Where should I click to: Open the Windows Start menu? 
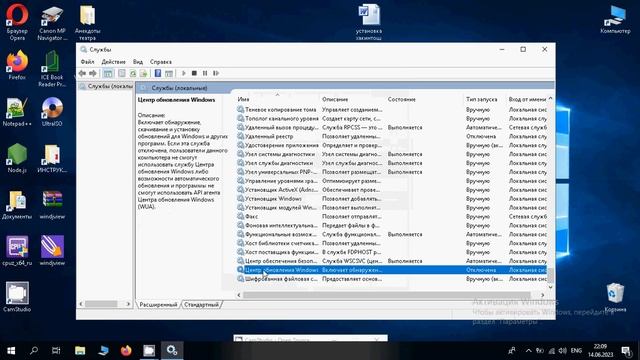(11, 350)
